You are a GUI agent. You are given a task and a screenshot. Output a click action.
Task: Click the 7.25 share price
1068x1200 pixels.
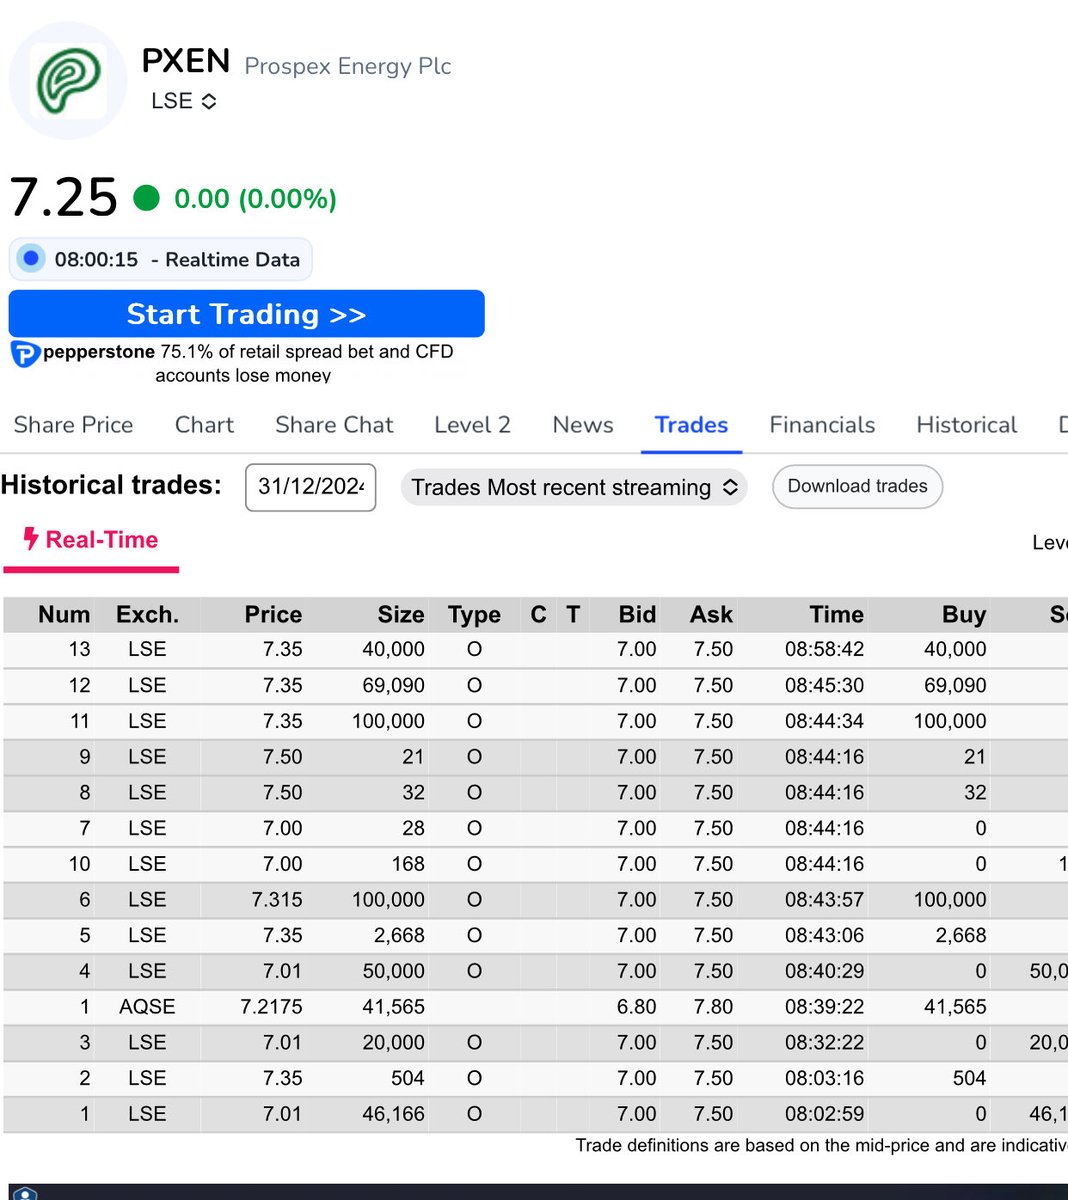64,197
